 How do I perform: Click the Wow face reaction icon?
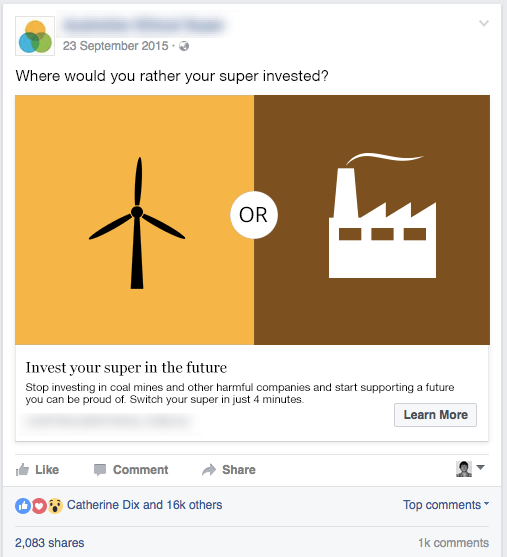point(55,505)
